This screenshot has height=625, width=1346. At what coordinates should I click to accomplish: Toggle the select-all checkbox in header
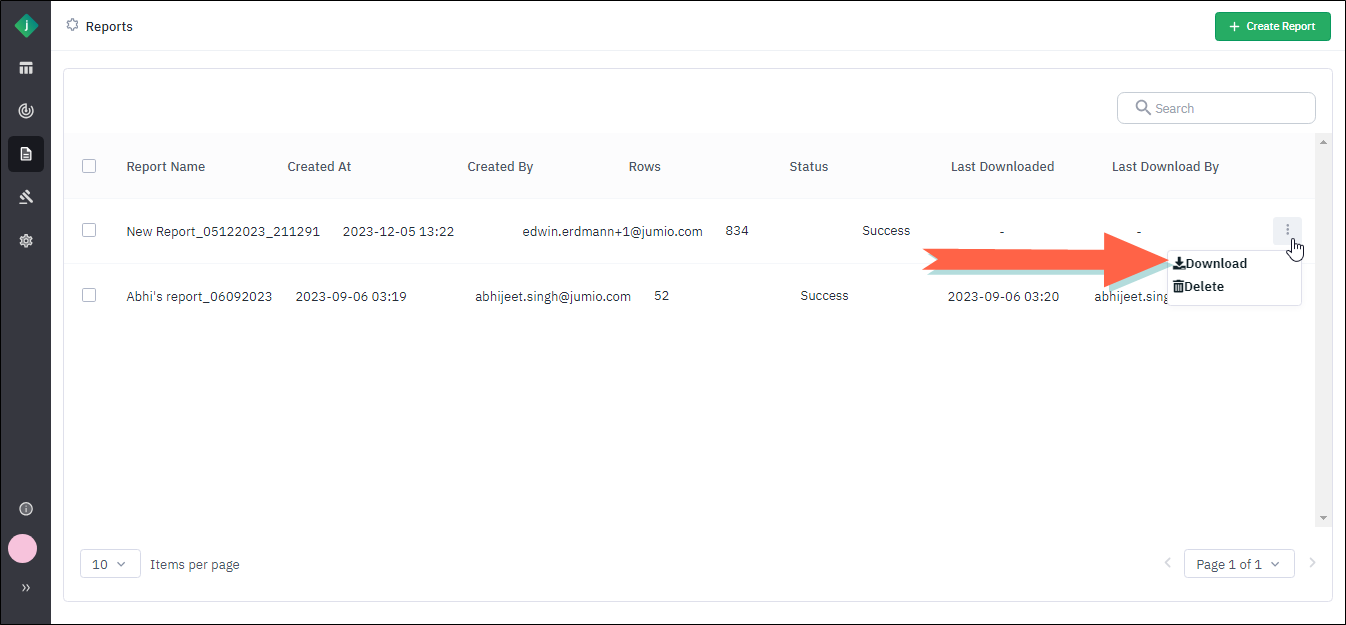(x=89, y=166)
